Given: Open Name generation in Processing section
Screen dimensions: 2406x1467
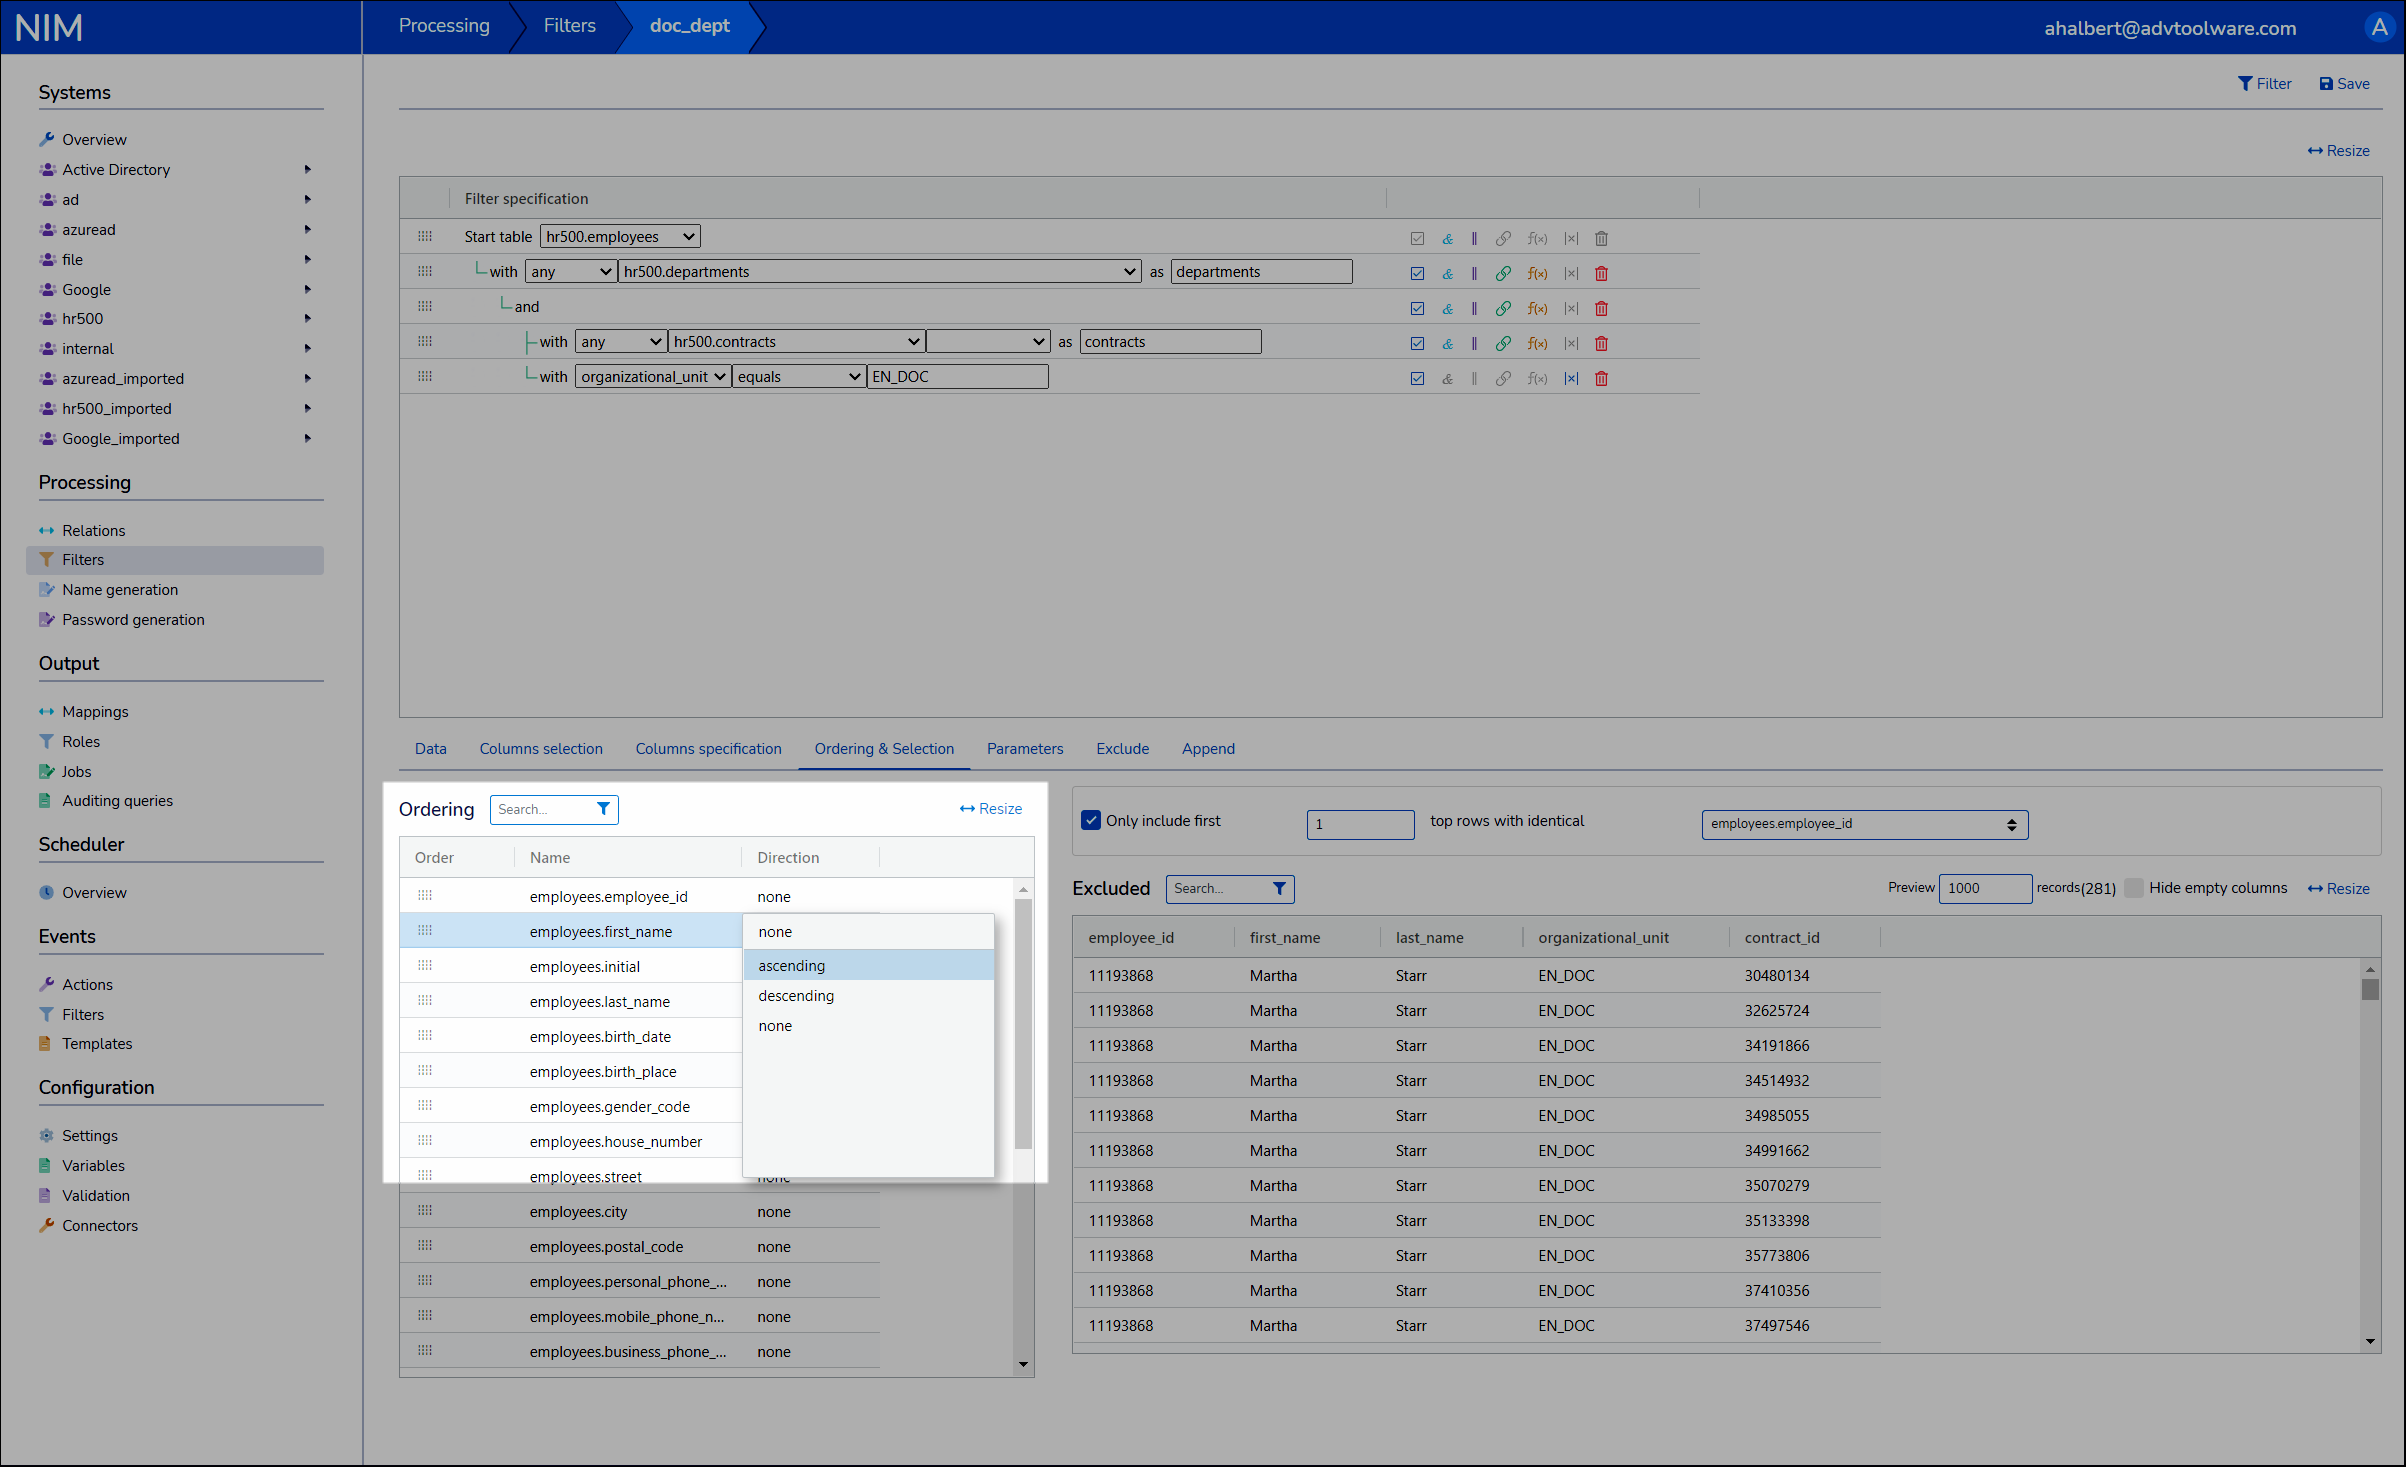Looking at the screenshot, I should click(x=120, y=590).
